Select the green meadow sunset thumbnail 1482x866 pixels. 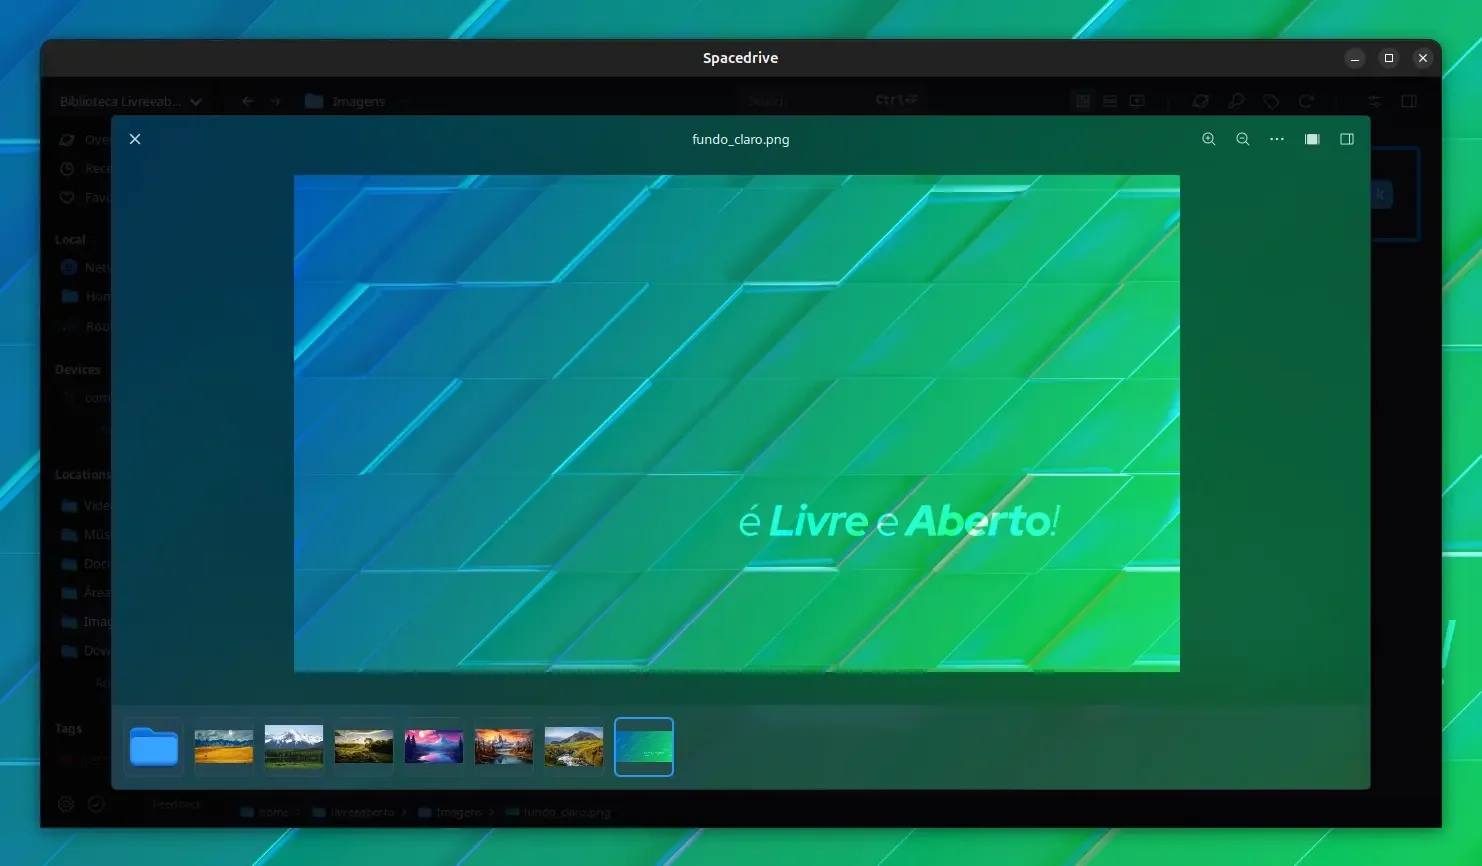tap(364, 747)
